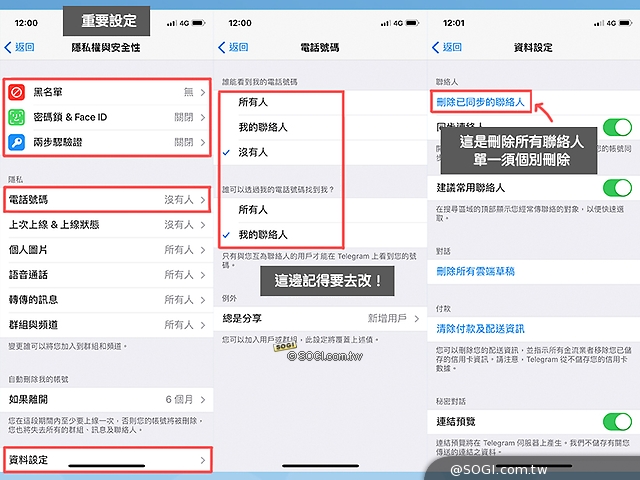Open 個人圖片 privacy setting

(107, 249)
